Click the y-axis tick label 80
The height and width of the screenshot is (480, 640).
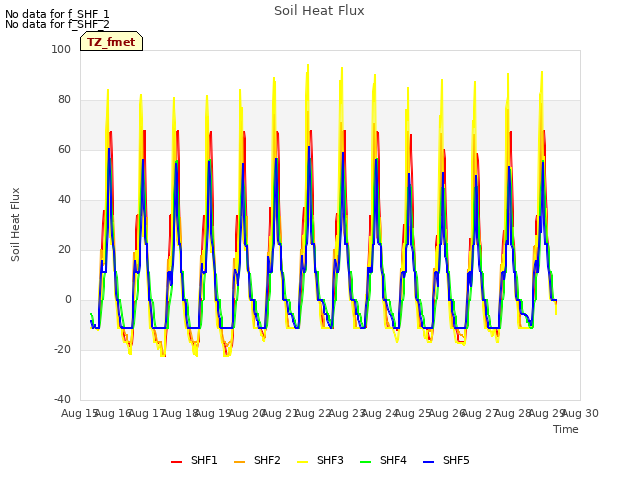pos(64,100)
